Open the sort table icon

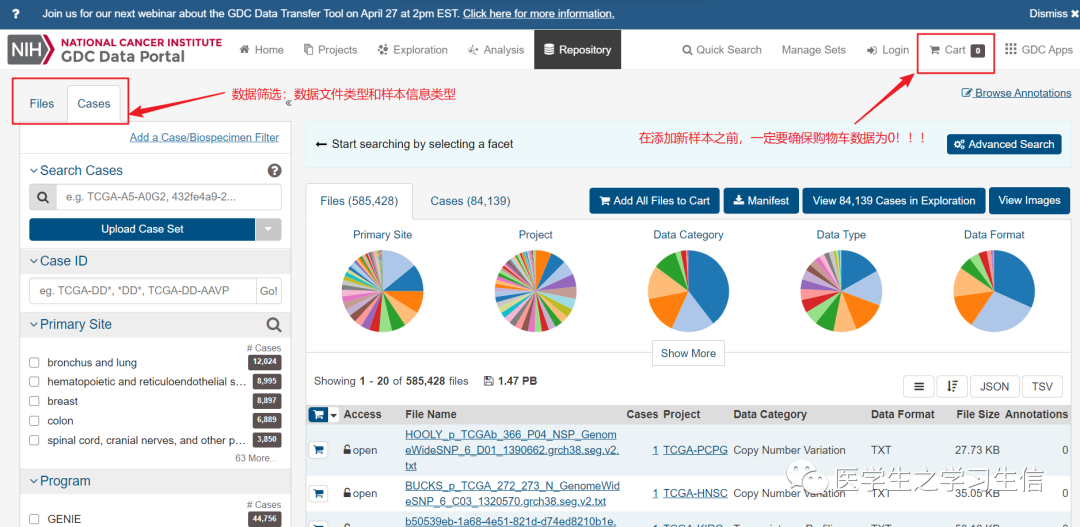[952, 386]
